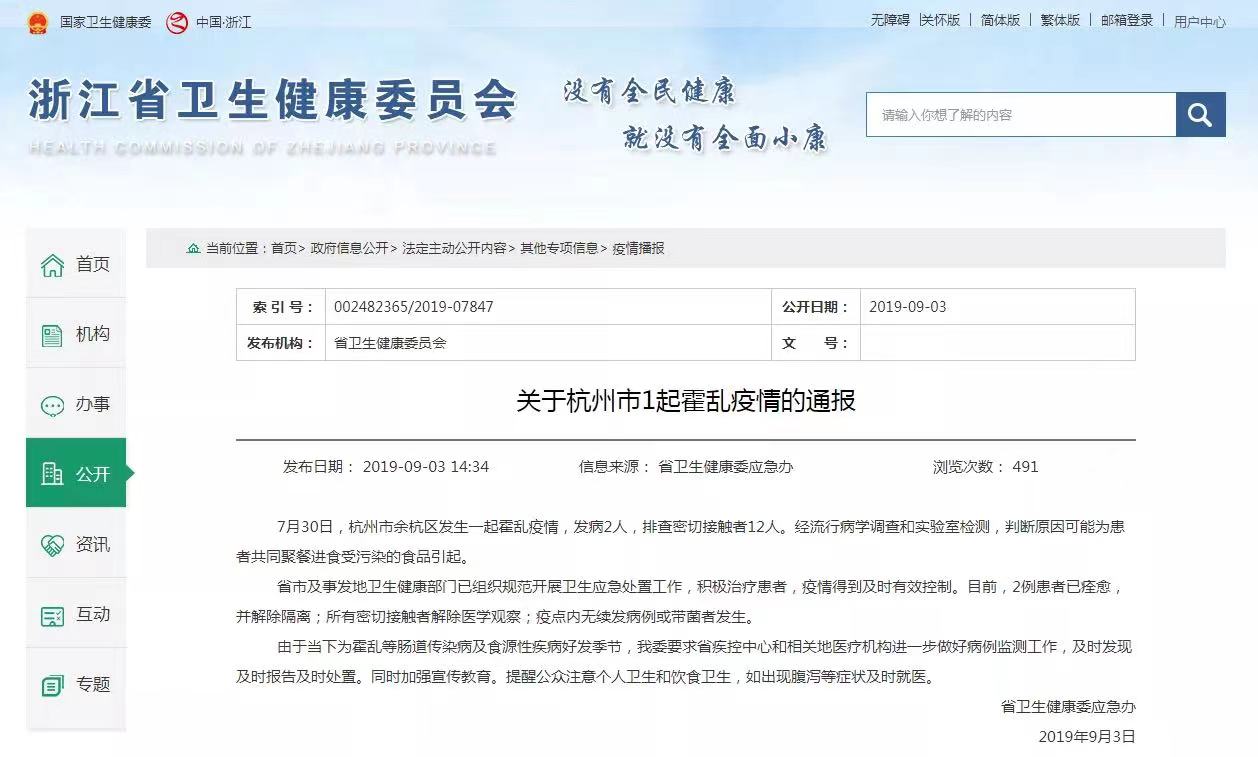Click the magnifier search button
The height and width of the screenshot is (757, 1258).
[1200, 115]
